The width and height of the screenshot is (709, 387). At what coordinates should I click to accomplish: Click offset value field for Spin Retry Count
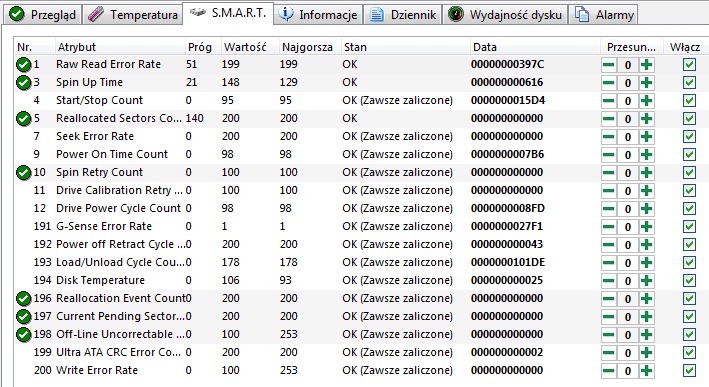click(x=628, y=173)
